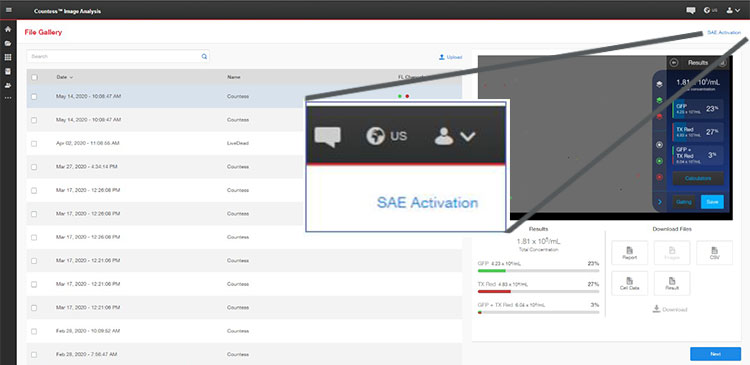
Task: Change region via globe US icon
Action: click(711, 11)
